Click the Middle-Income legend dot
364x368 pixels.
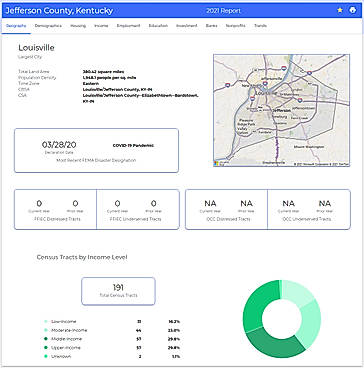(46, 339)
